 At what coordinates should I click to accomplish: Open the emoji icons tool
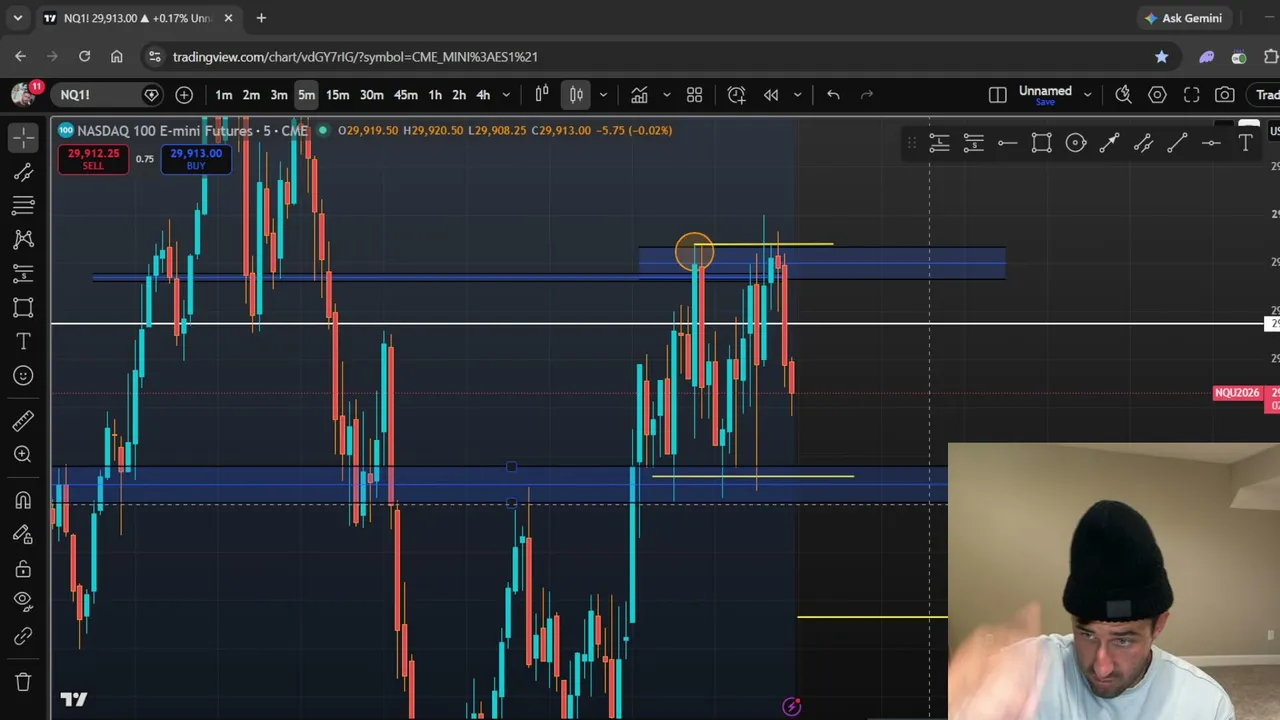(x=23, y=376)
